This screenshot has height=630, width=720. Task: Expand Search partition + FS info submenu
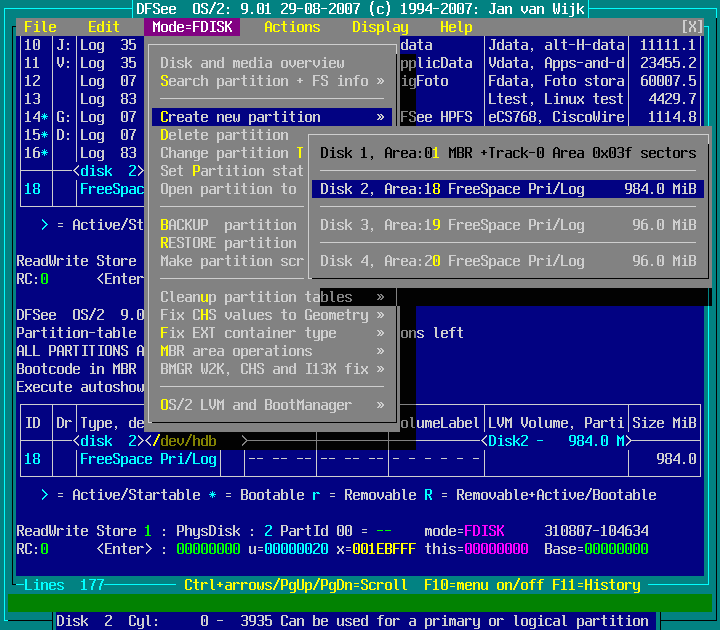tap(272, 81)
